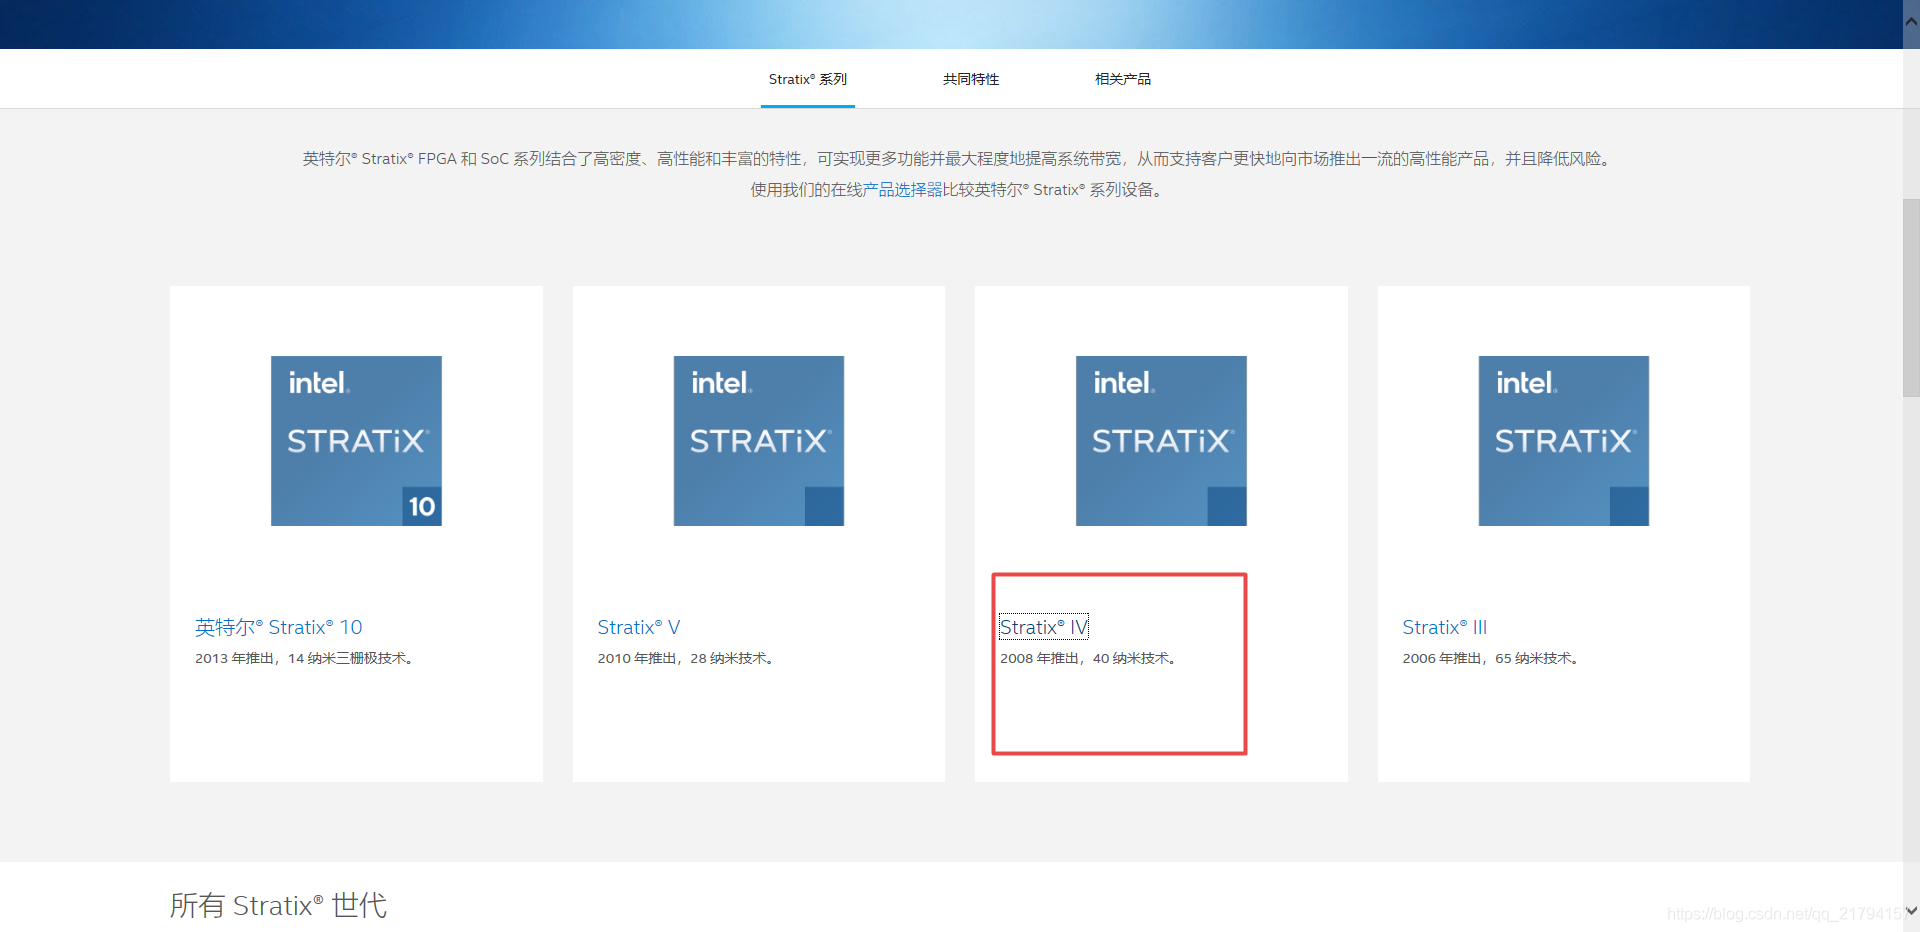Click the scrollbar up arrow
Image resolution: width=1920 pixels, height=932 pixels.
tap(1911, 20)
